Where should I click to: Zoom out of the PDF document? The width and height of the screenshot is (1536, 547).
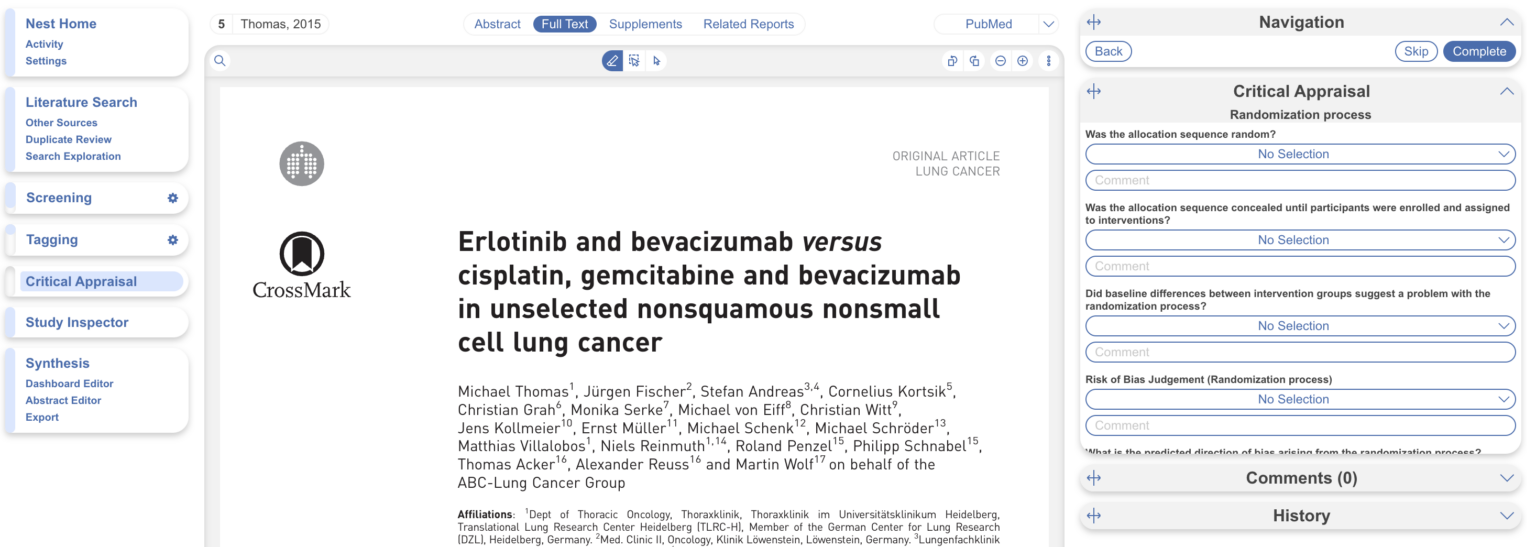tap(1000, 61)
